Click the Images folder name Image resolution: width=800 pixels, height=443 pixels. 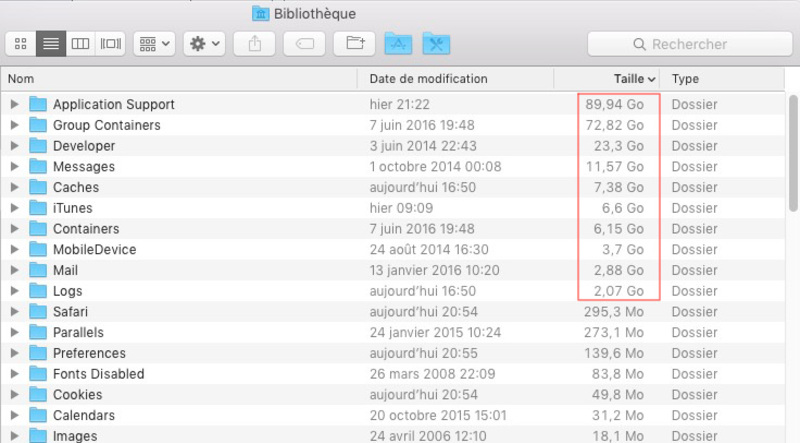click(75, 436)
